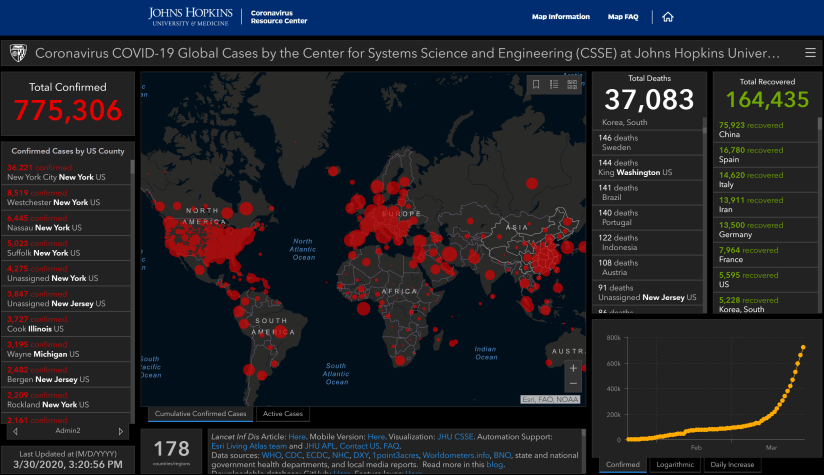Select the Cumulative Confirmed Cases tab

click(201, 414)
